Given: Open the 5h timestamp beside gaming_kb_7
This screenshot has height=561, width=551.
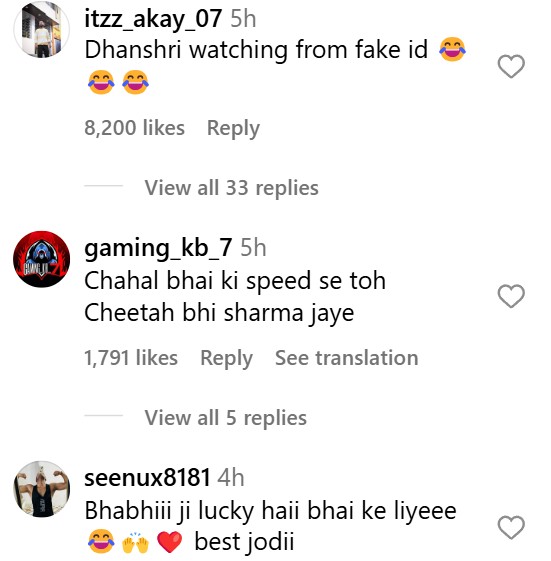Looking at the screenshot, I should point(253,248).
